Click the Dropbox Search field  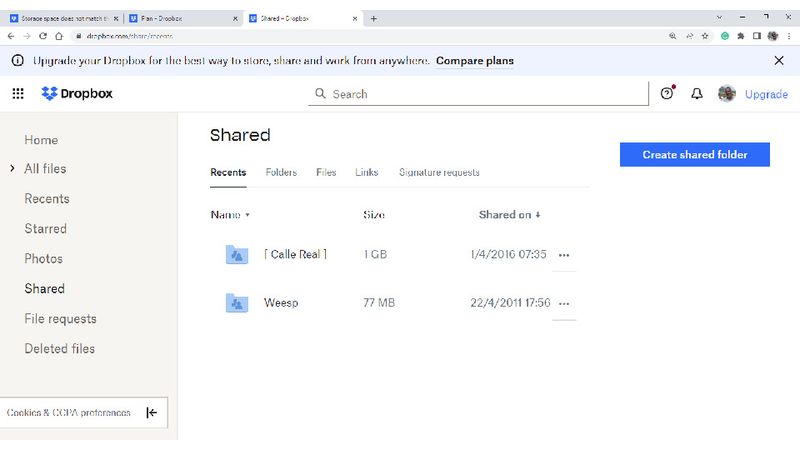click(478, 94)
